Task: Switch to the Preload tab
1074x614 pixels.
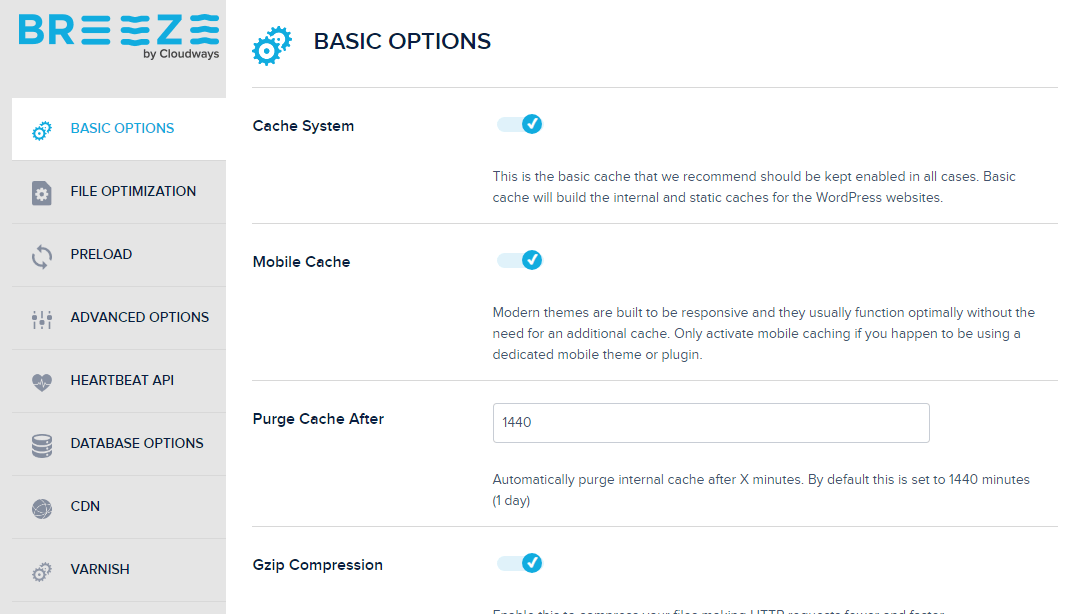Action: tap(101, 254)
